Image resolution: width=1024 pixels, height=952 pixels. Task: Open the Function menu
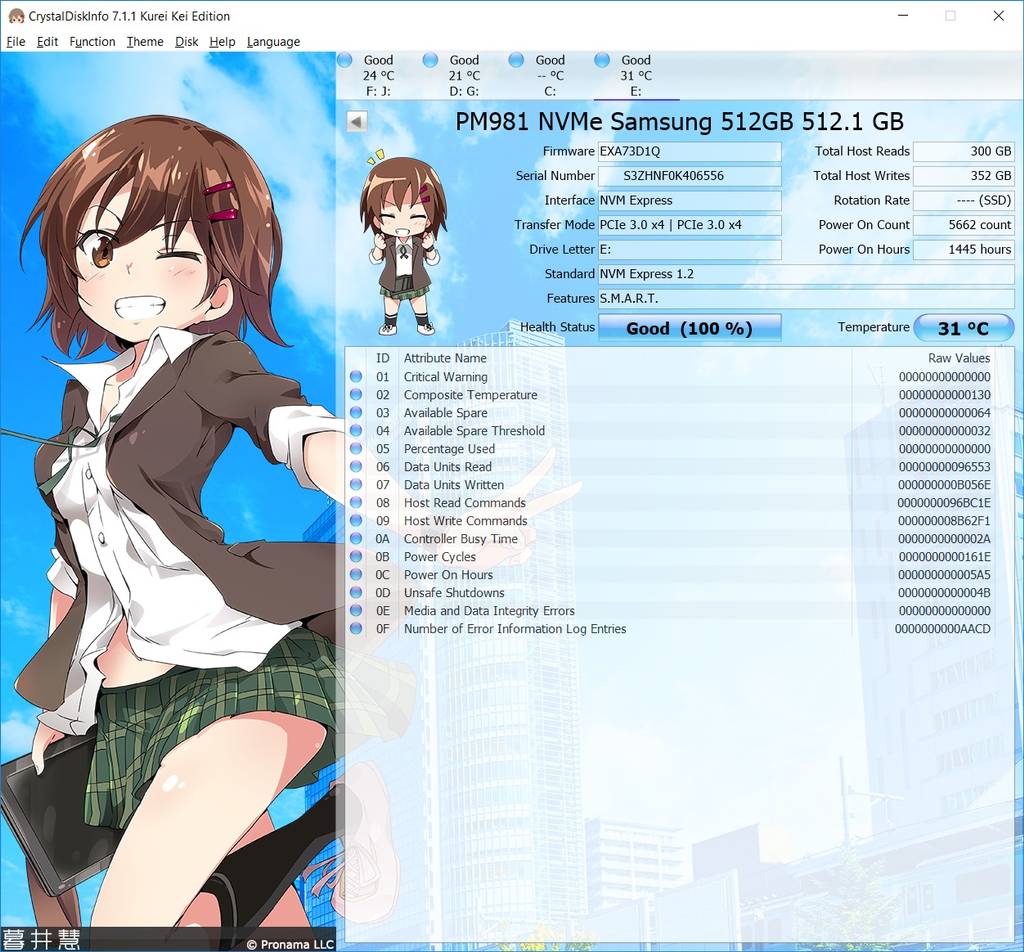coord(92,41)
